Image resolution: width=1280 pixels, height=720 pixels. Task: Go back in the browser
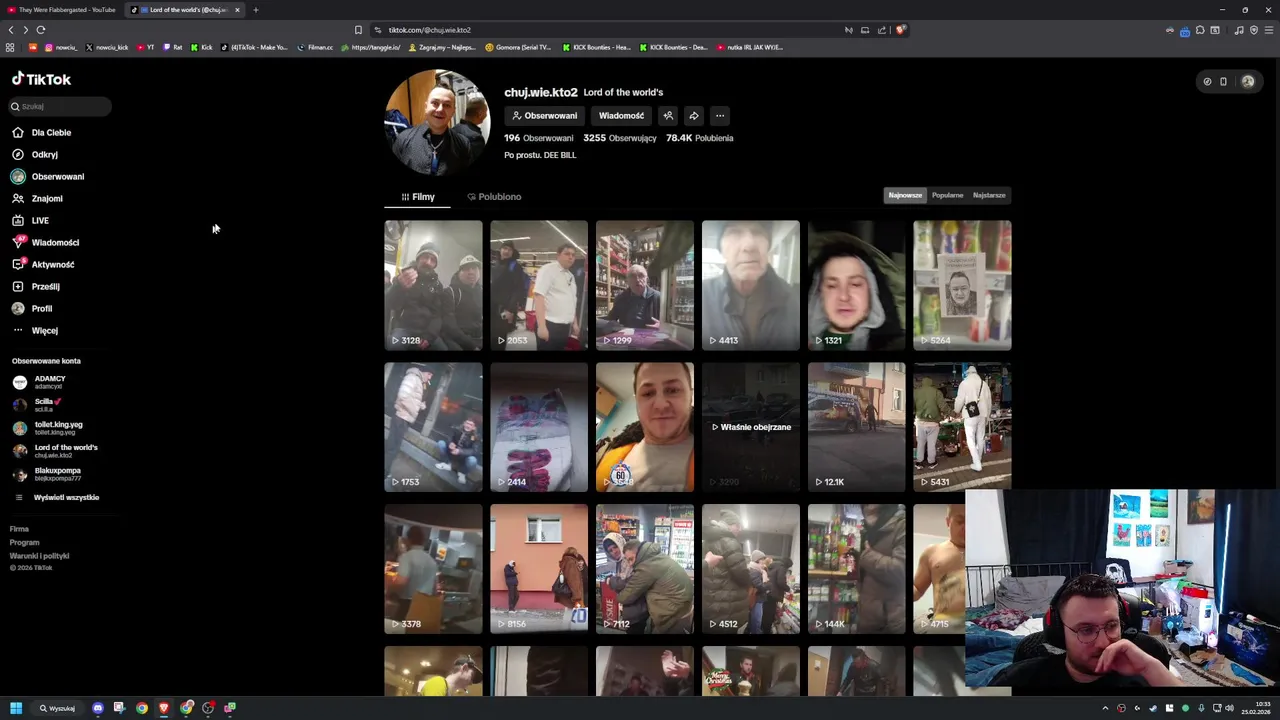[11, 30]
